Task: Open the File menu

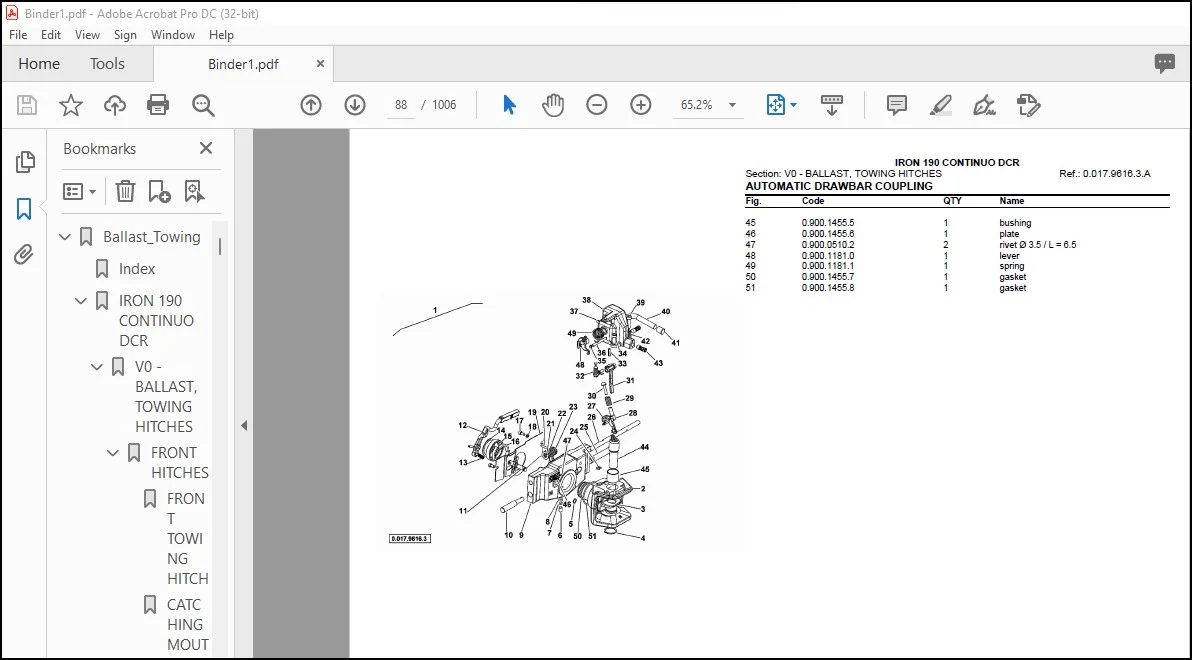Action: (x=17, y=35)
